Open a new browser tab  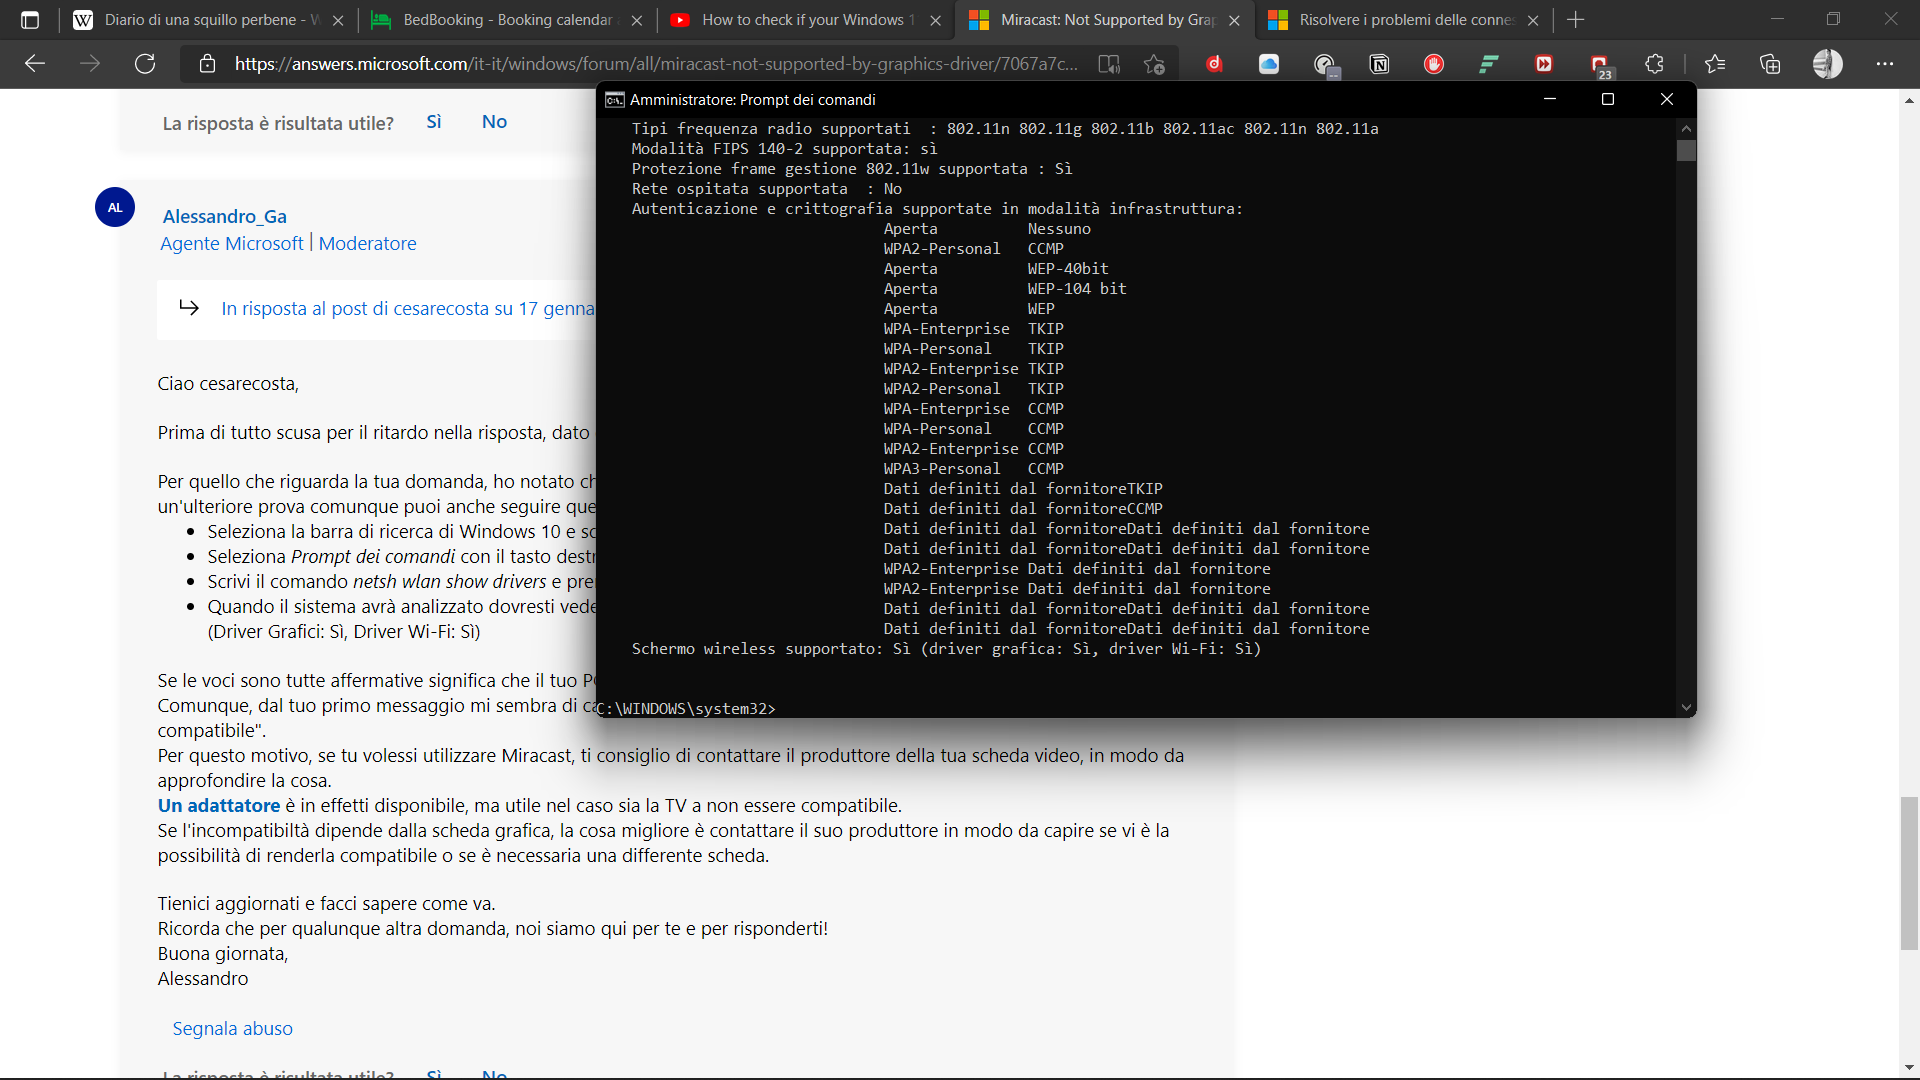pyautogui.click(x=1576, y=20)
